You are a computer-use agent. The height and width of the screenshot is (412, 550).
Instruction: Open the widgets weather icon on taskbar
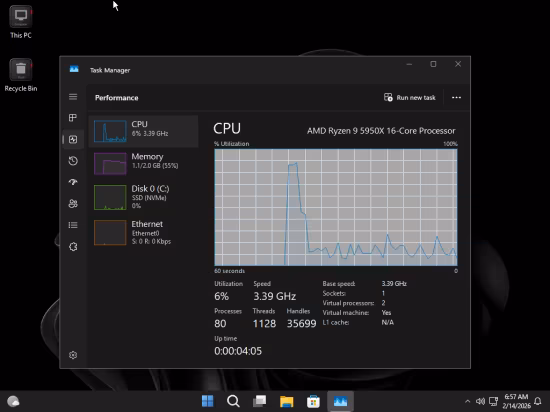pos(13,401)
